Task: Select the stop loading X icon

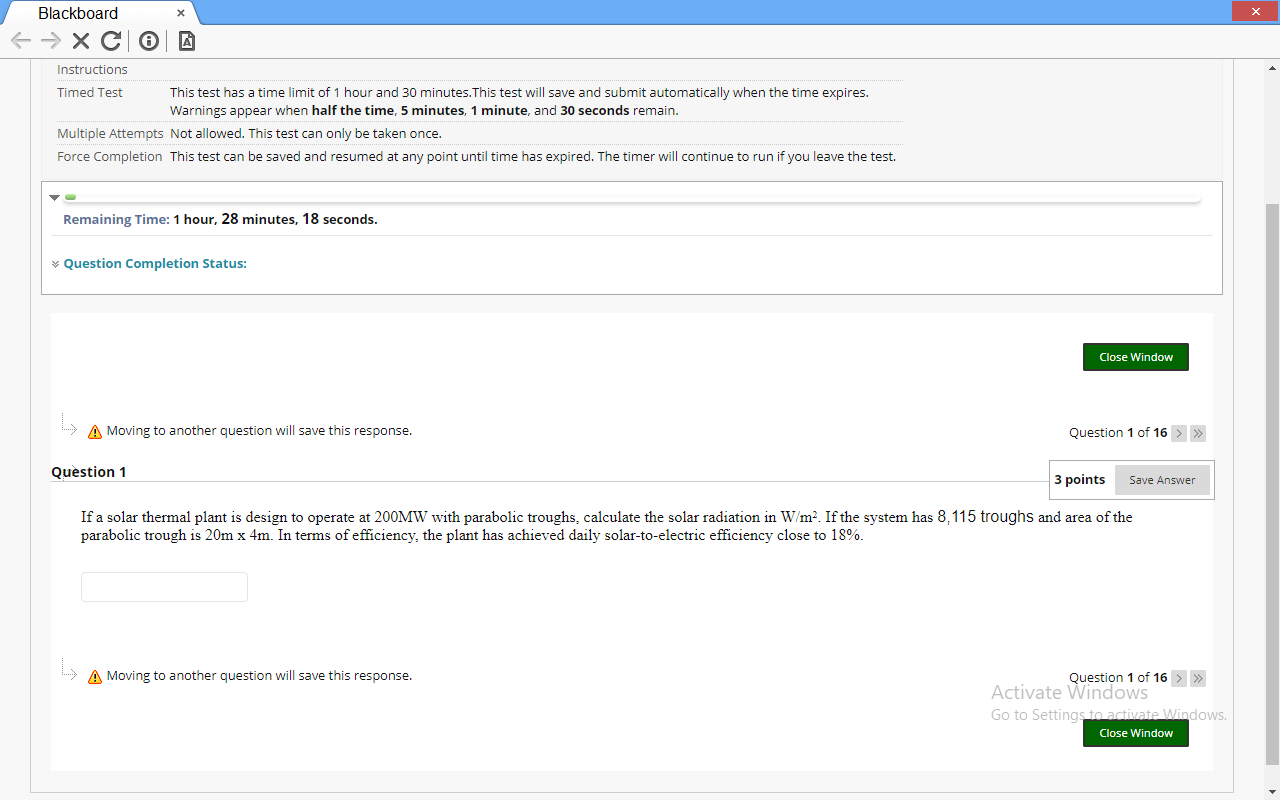Action: click(80, 41)
